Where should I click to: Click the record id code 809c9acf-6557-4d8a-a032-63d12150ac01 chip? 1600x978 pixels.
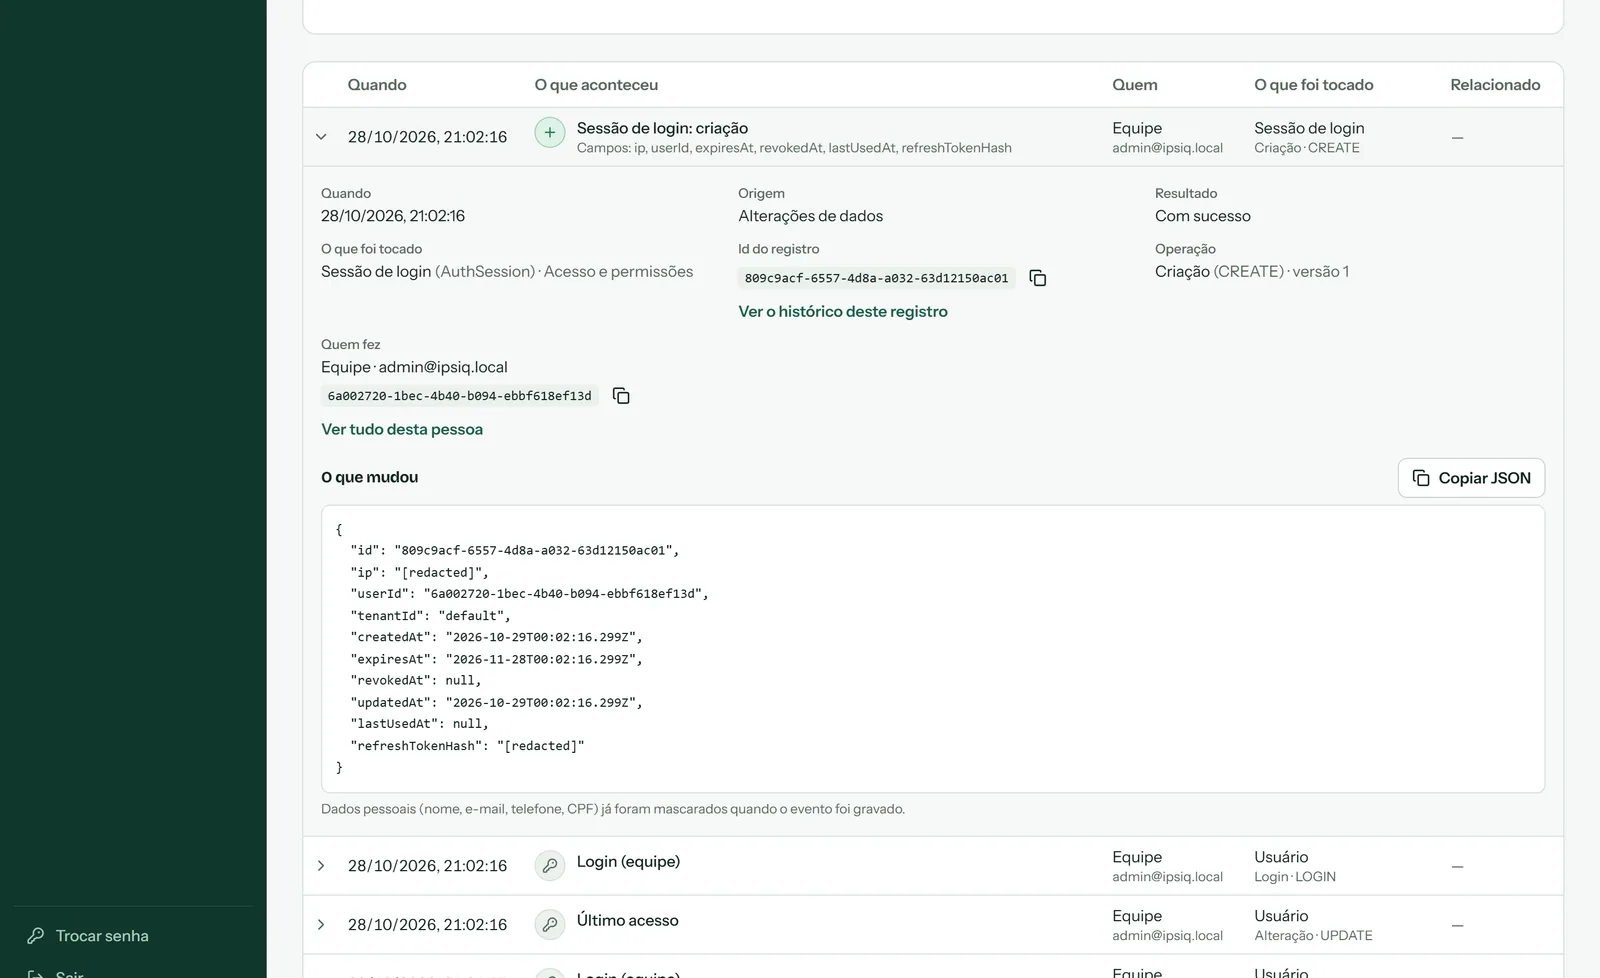[x=876, y=278]
